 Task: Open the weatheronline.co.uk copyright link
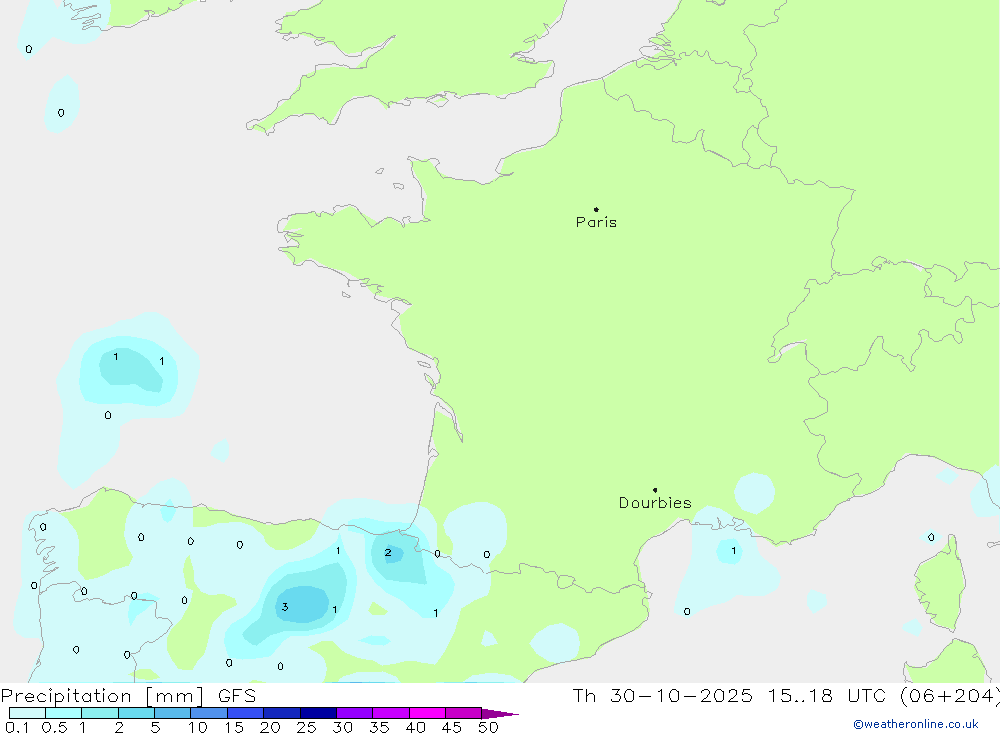point(916,724)
